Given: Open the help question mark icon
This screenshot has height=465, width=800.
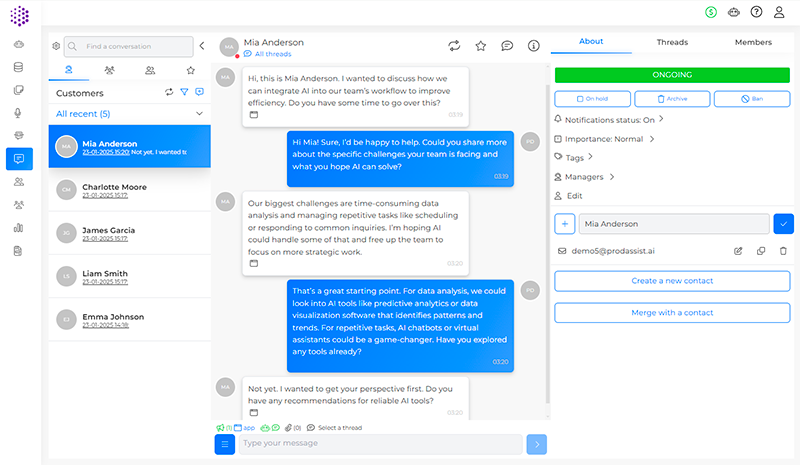Looking at the screenshot, I should (x=756, y=12).
